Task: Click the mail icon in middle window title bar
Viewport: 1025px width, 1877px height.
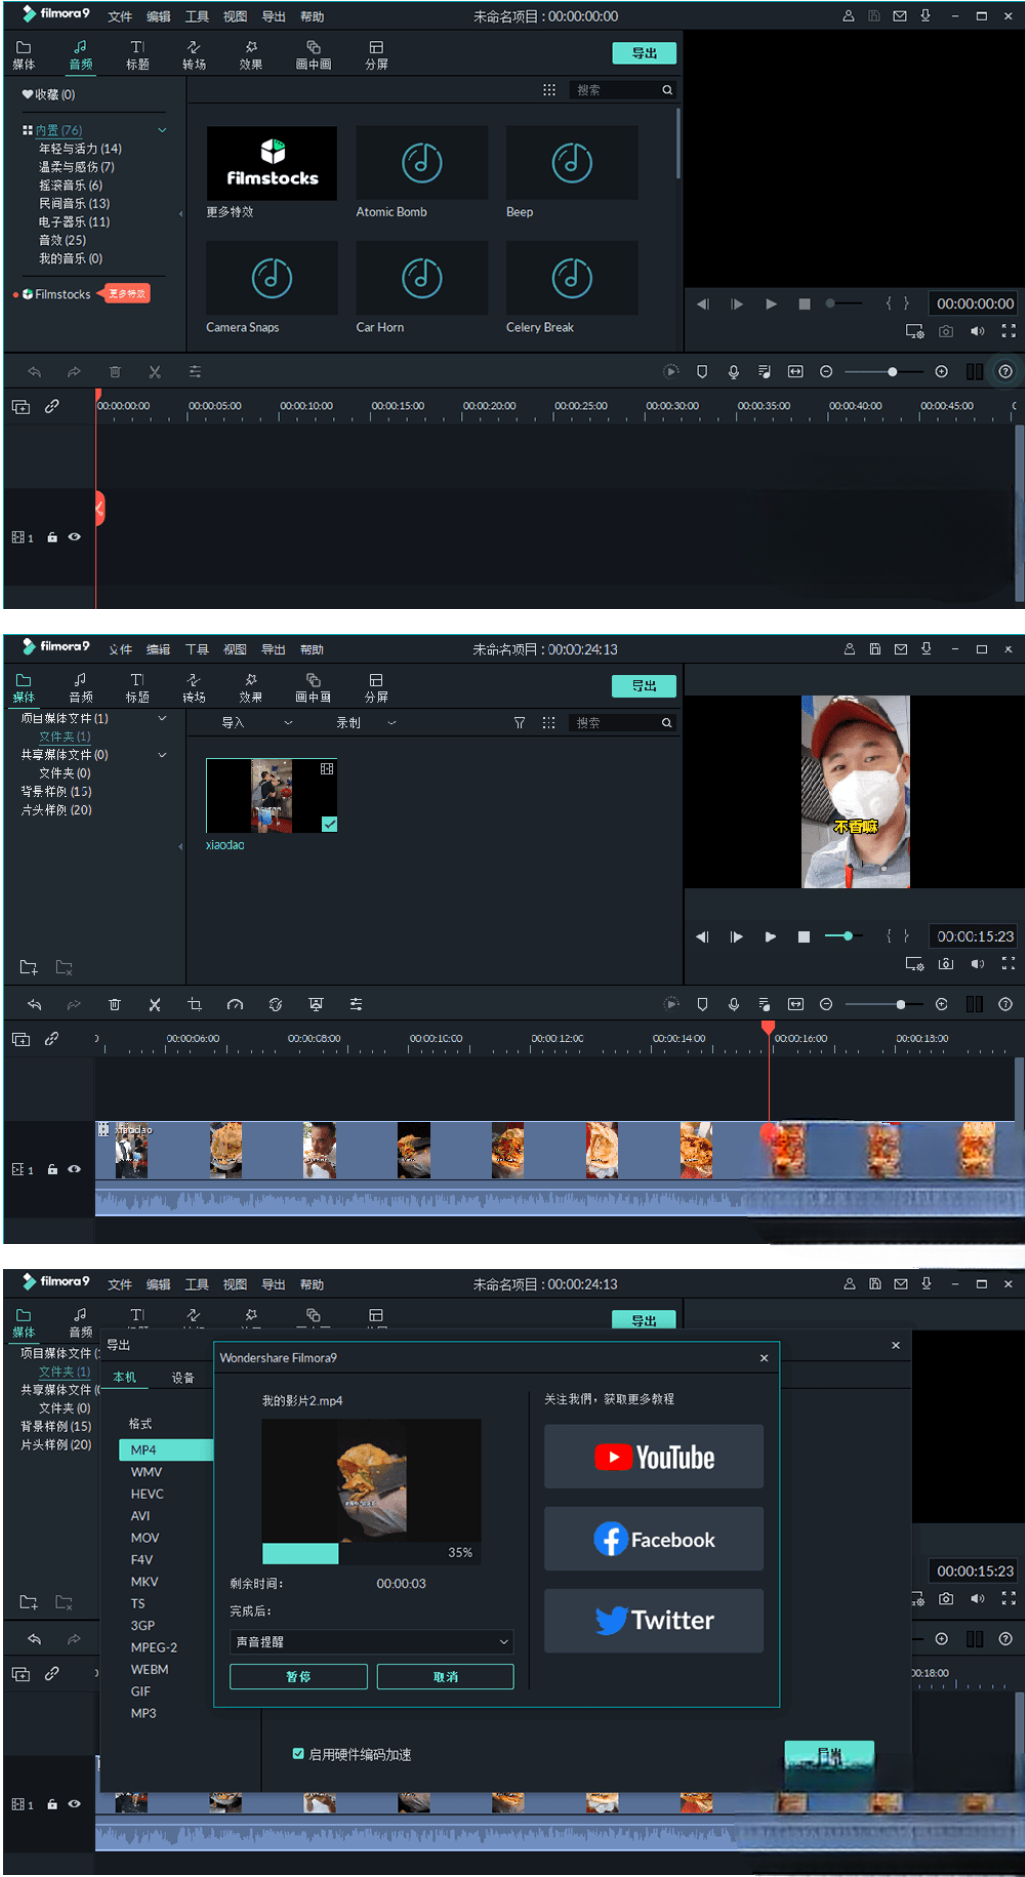Action: [x=901, y=649]
